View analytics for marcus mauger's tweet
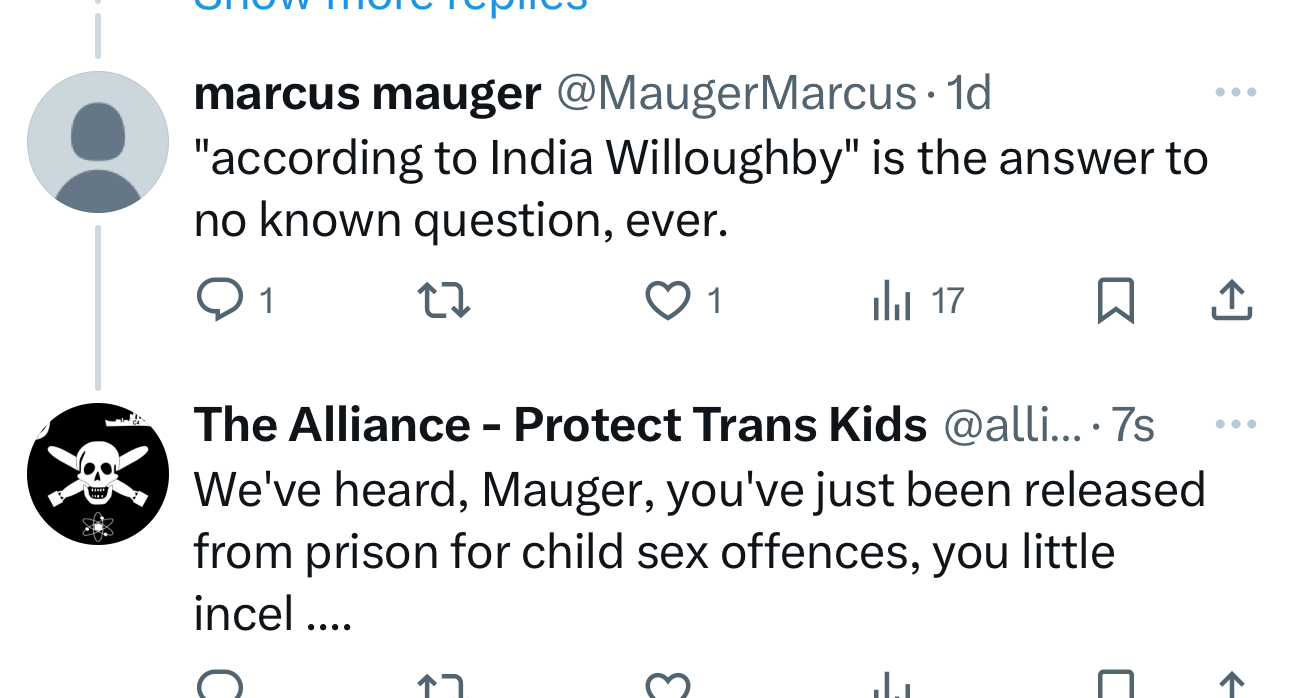 coord(892,300)
